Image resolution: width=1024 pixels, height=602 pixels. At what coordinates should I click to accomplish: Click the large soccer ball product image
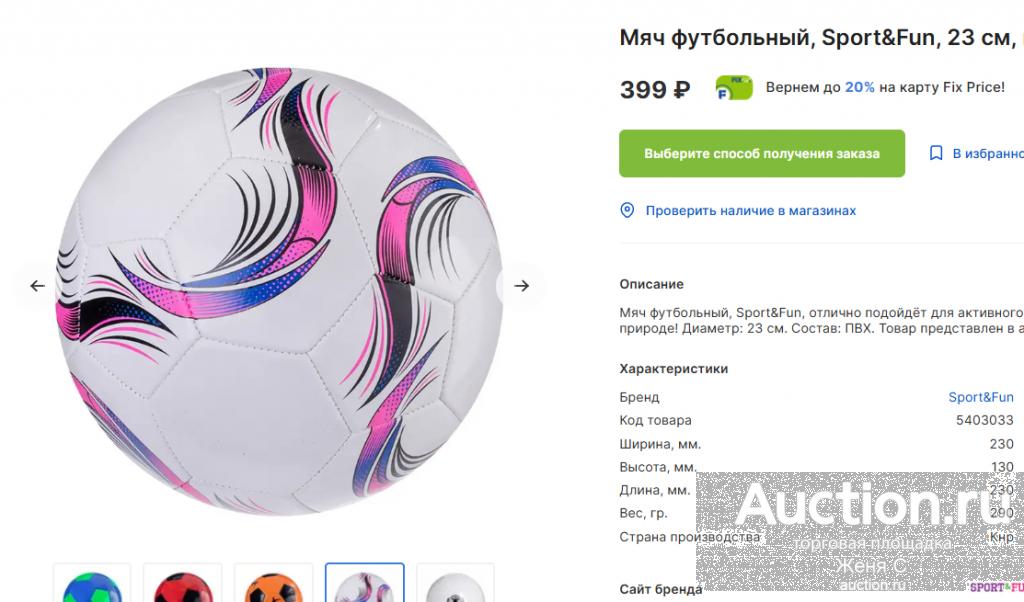279,290
